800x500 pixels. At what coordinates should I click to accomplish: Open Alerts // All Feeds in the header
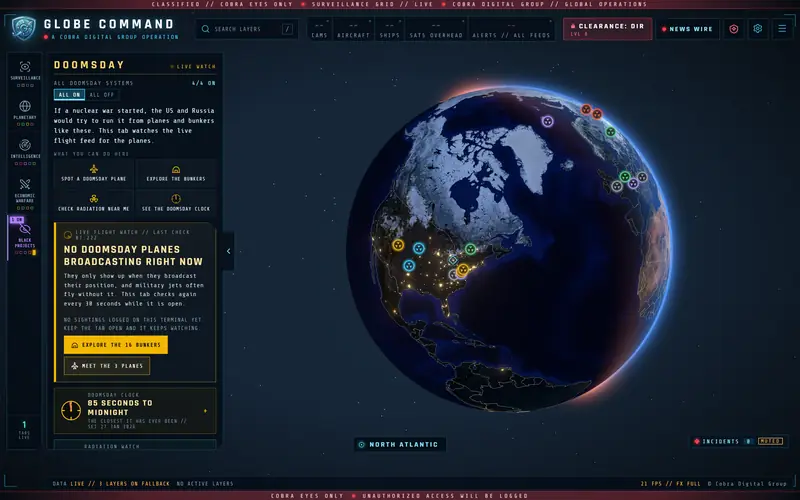tap(511, 30)
